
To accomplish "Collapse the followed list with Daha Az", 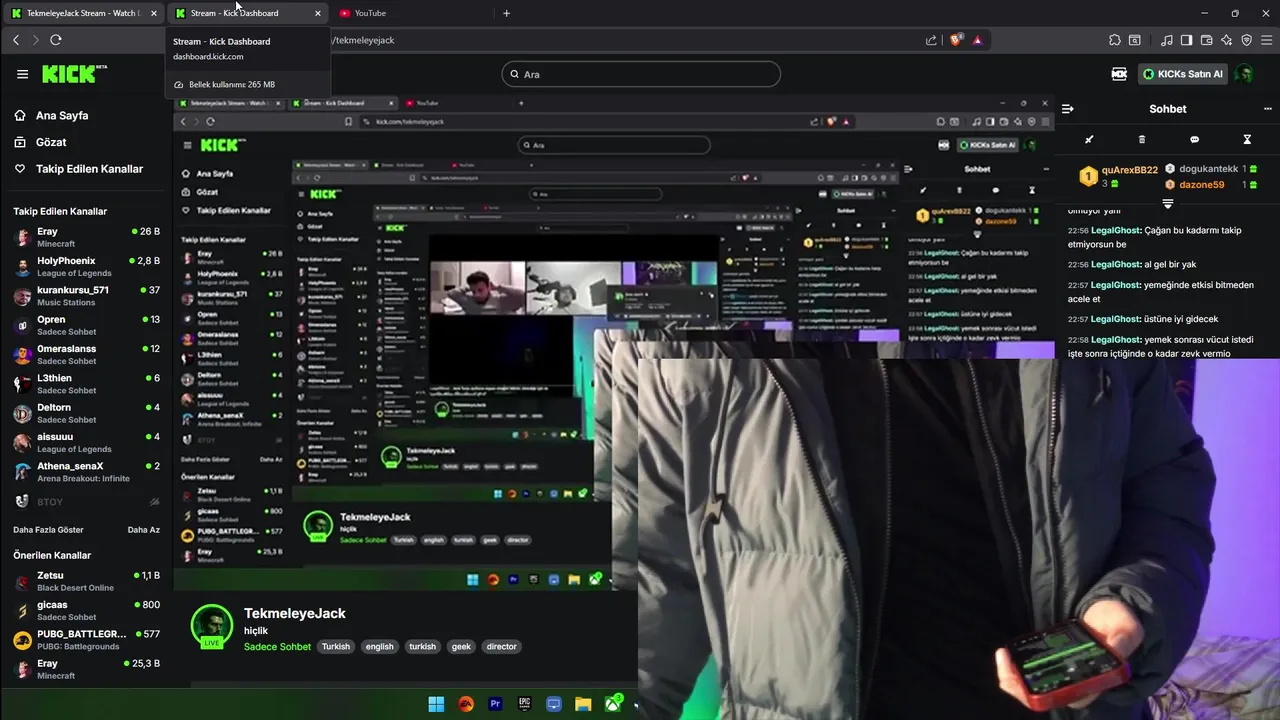I will [144, 530].
